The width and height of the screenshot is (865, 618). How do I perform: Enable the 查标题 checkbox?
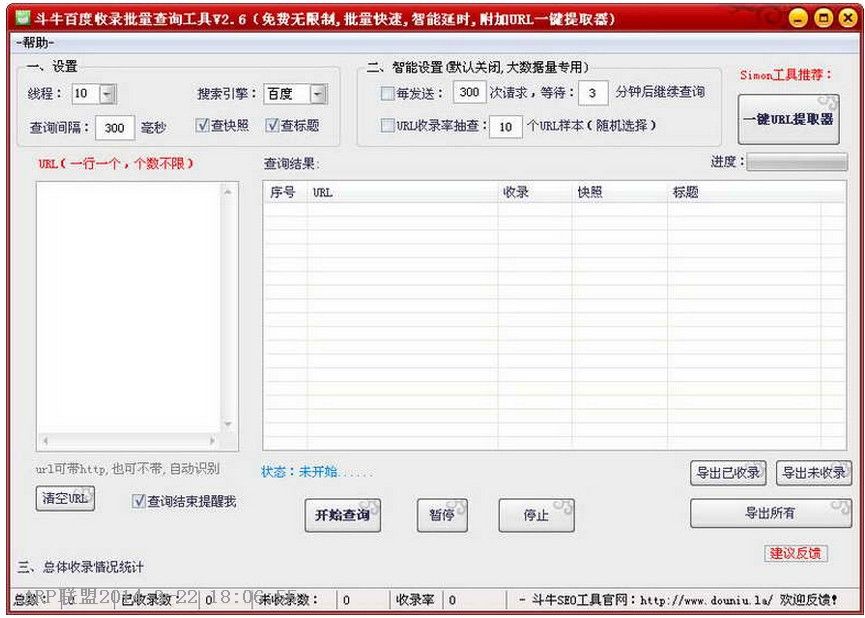tap(274, 124)
